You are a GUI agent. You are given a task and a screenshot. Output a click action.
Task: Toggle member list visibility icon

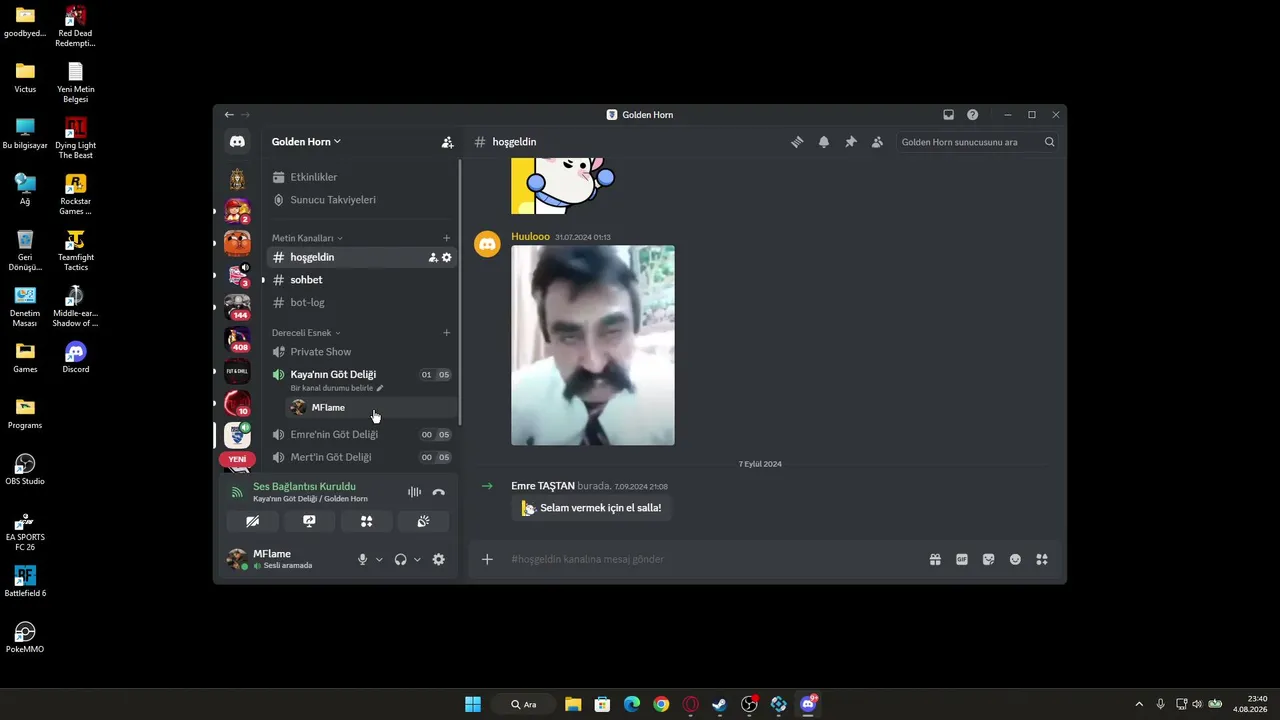coord(877,142)
